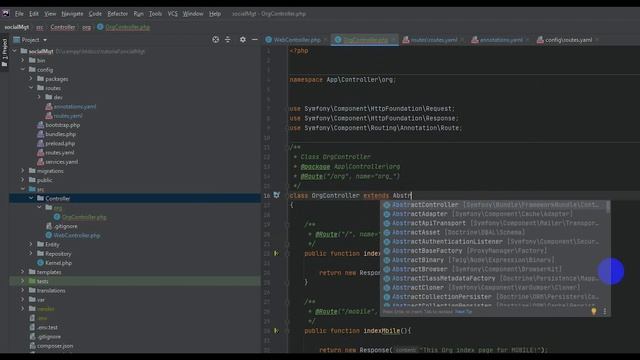Screen dimensions: 640x360
Task: Click the OrgController.php breadcrumb file icon
Action: coord(100,27)
